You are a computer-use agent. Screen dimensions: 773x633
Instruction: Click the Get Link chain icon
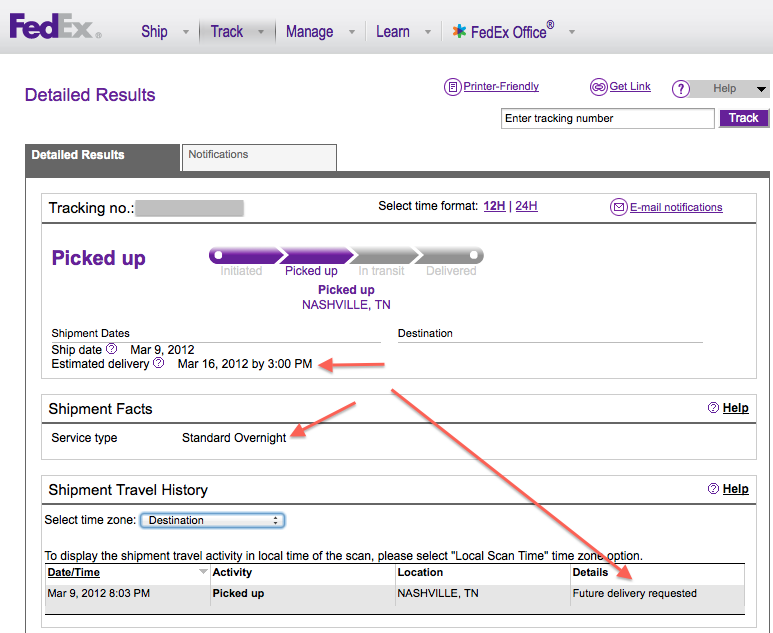598,87
